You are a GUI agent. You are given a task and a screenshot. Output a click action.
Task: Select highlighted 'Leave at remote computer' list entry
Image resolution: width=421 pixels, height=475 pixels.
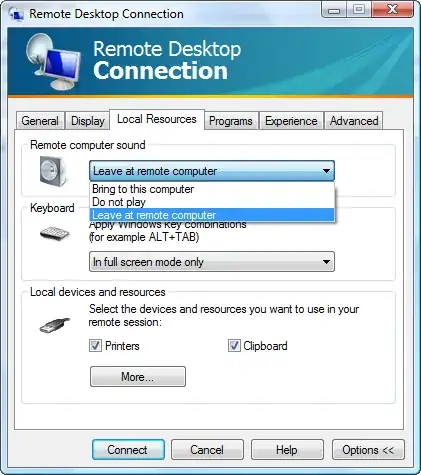tap(212, 215)
